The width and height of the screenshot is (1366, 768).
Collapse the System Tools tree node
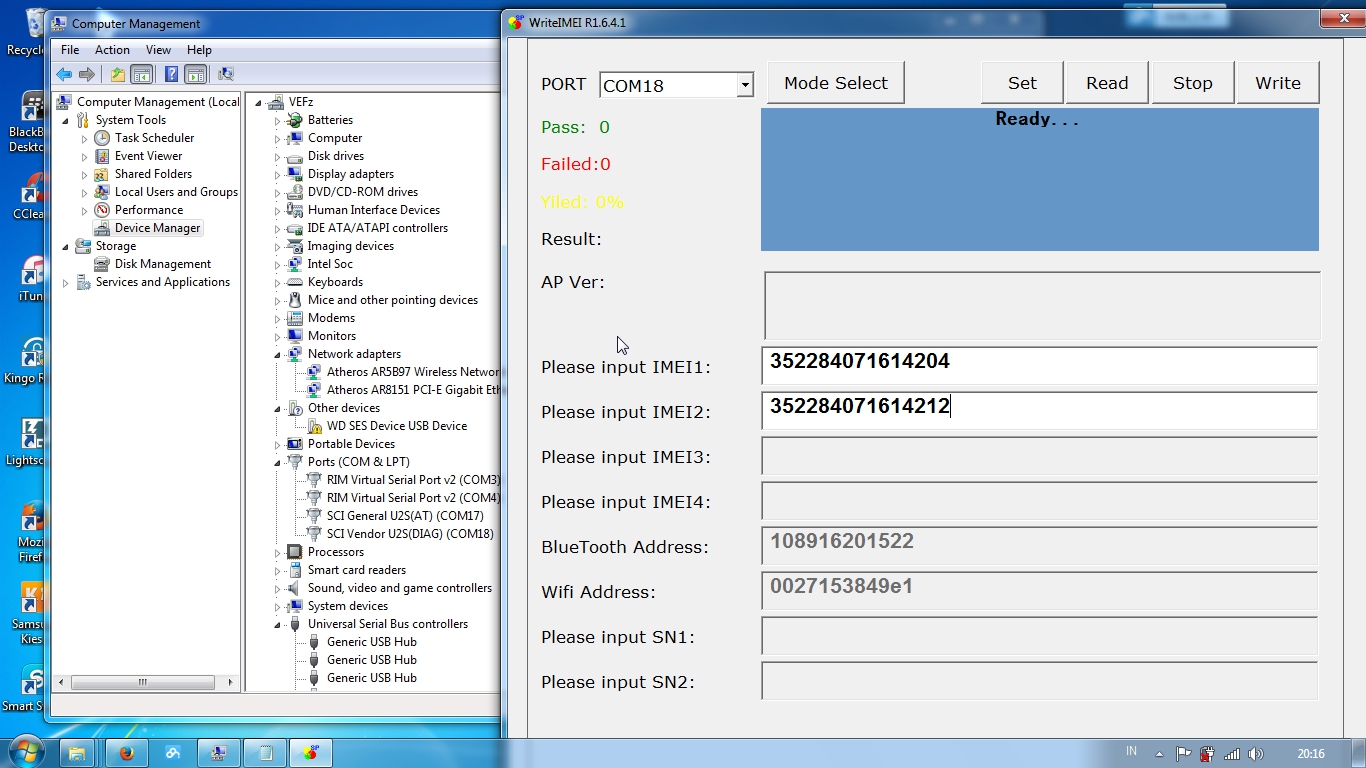pyautogui.click(x=66, y=120)
